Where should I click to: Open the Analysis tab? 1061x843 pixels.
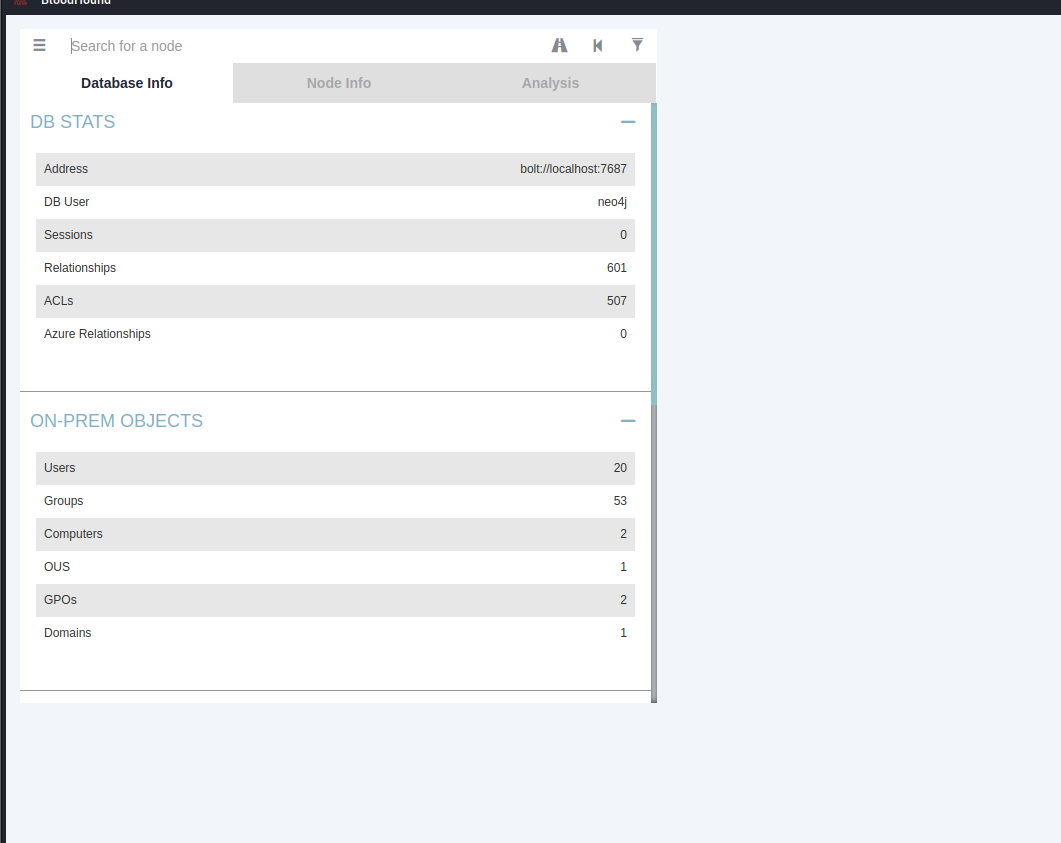coord(550,83)
